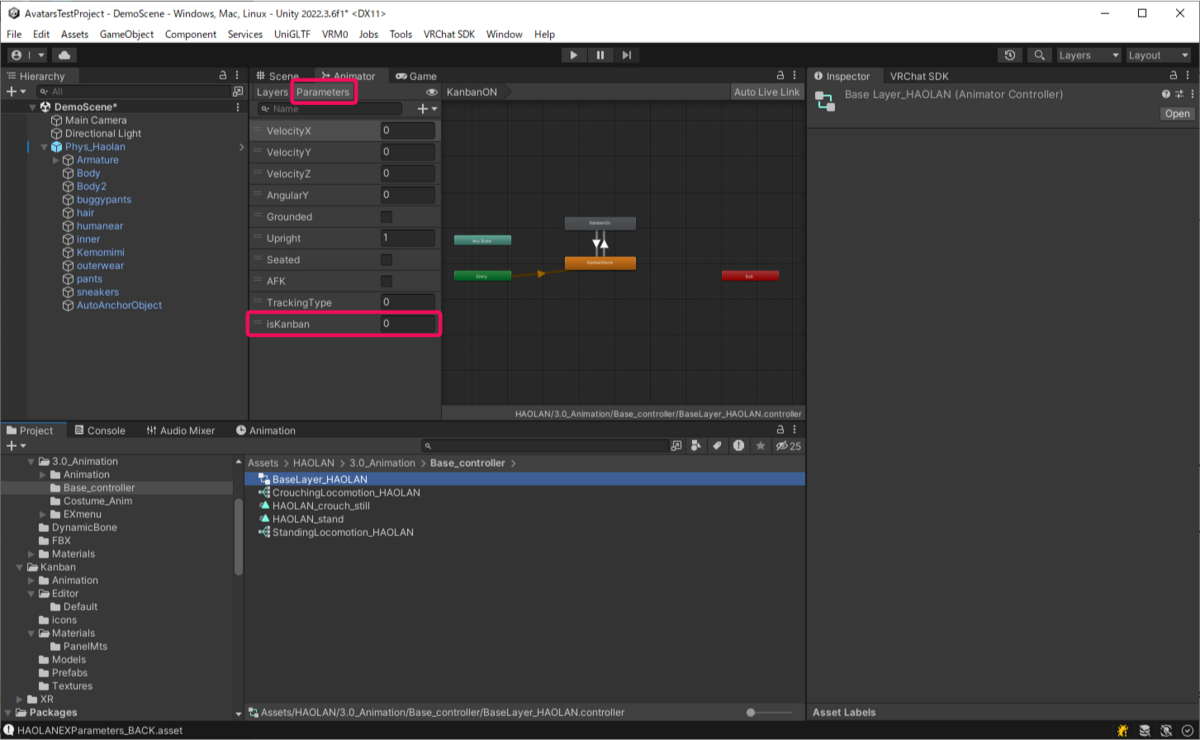Switch to the Game tab

click(415, 76)
